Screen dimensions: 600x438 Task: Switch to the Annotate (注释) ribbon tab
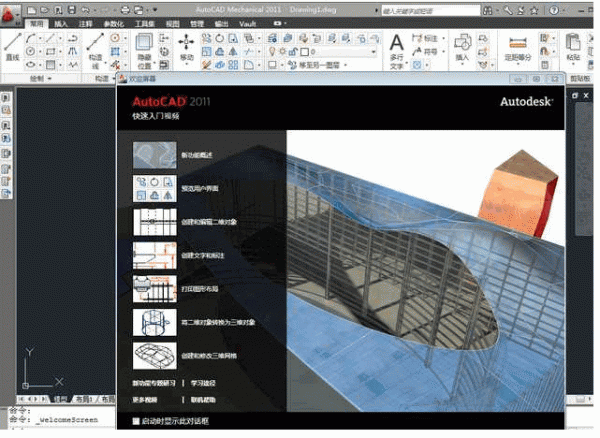tap(85, 24)
